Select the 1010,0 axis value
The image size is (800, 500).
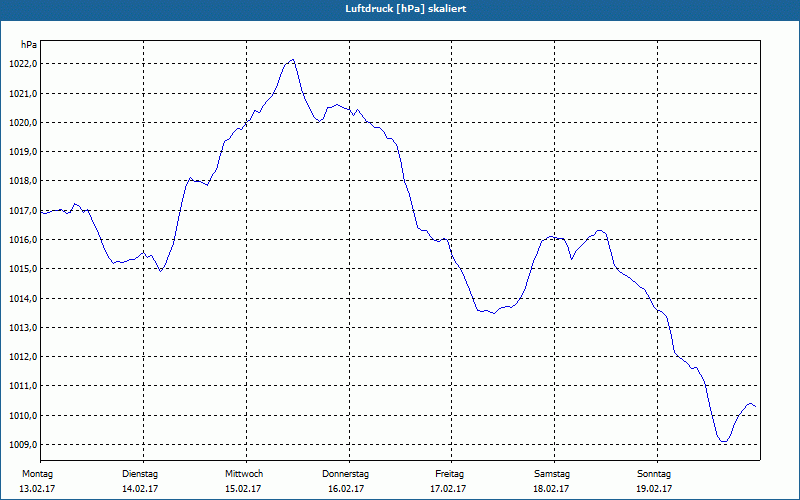[x=23, y=415]
